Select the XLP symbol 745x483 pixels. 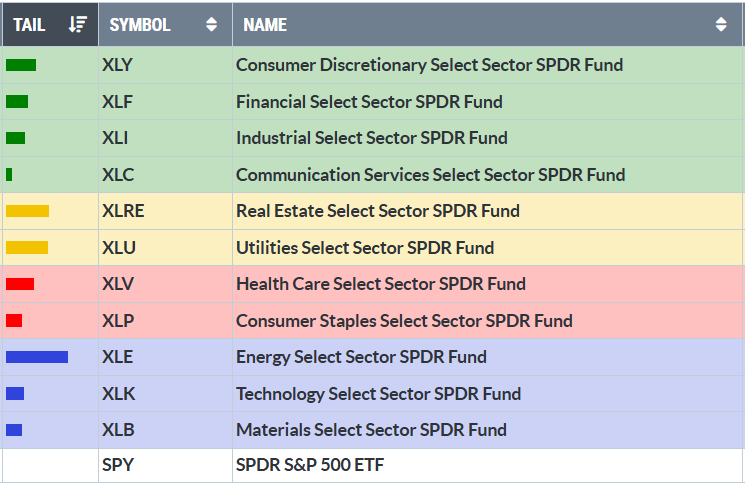tap(118, 321)
